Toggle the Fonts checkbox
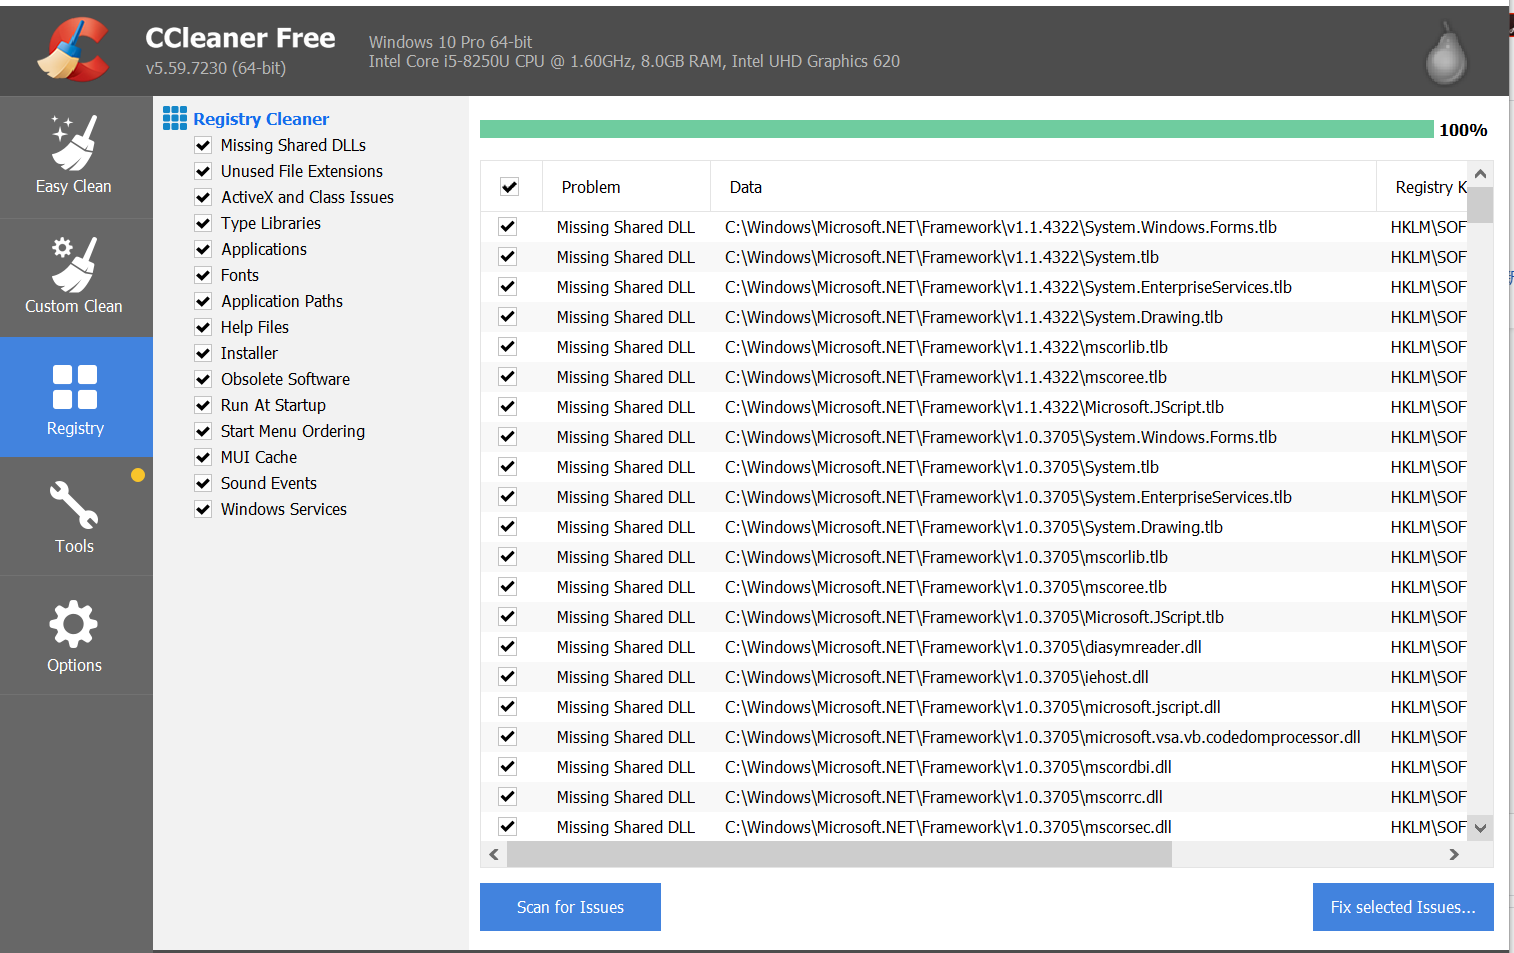The width and height of the screenshot is (1514, 953). pos(203,275)
